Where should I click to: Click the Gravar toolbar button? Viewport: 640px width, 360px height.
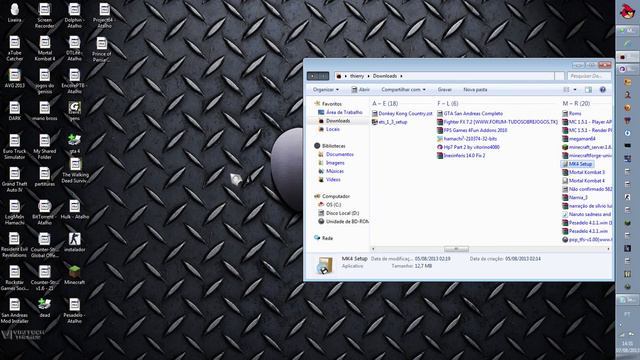444,89
